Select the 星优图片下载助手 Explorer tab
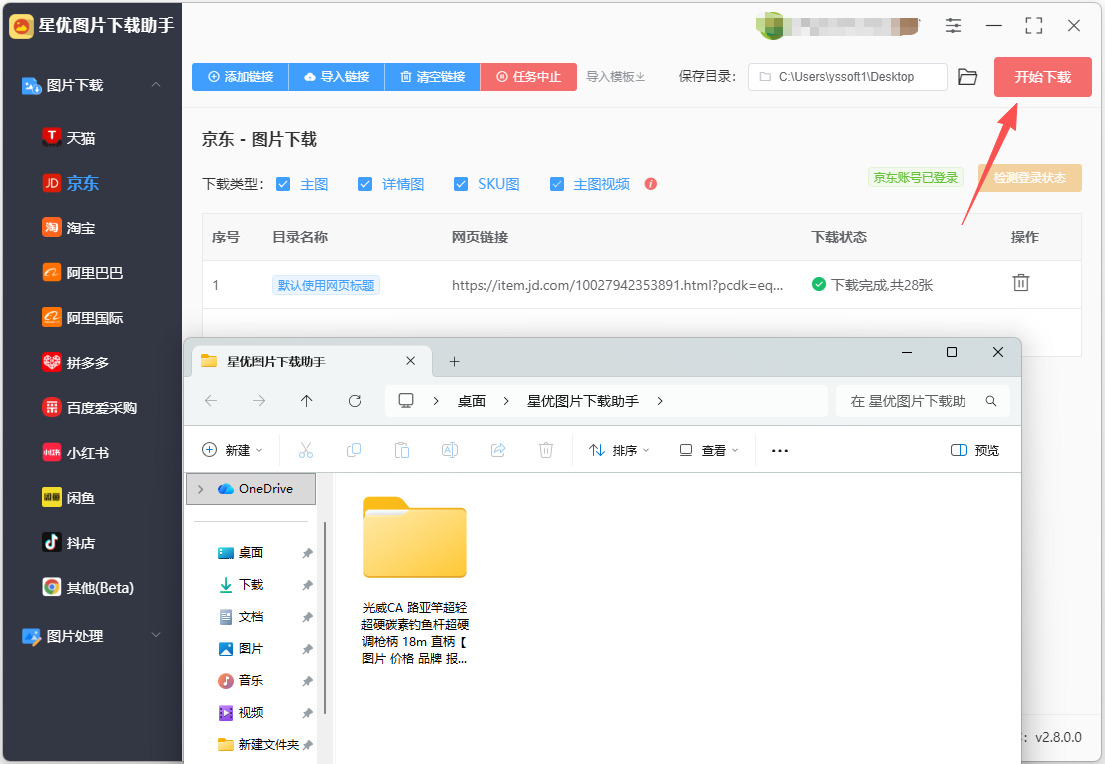 (x=311, y=362)
